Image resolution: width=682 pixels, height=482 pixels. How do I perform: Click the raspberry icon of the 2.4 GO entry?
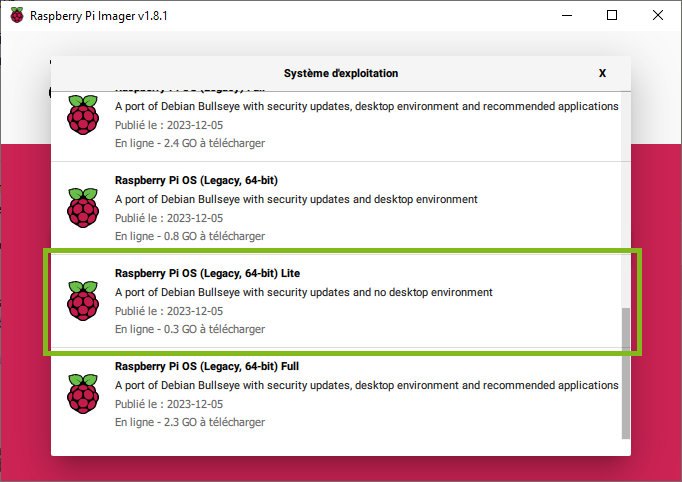pos(83,116)
